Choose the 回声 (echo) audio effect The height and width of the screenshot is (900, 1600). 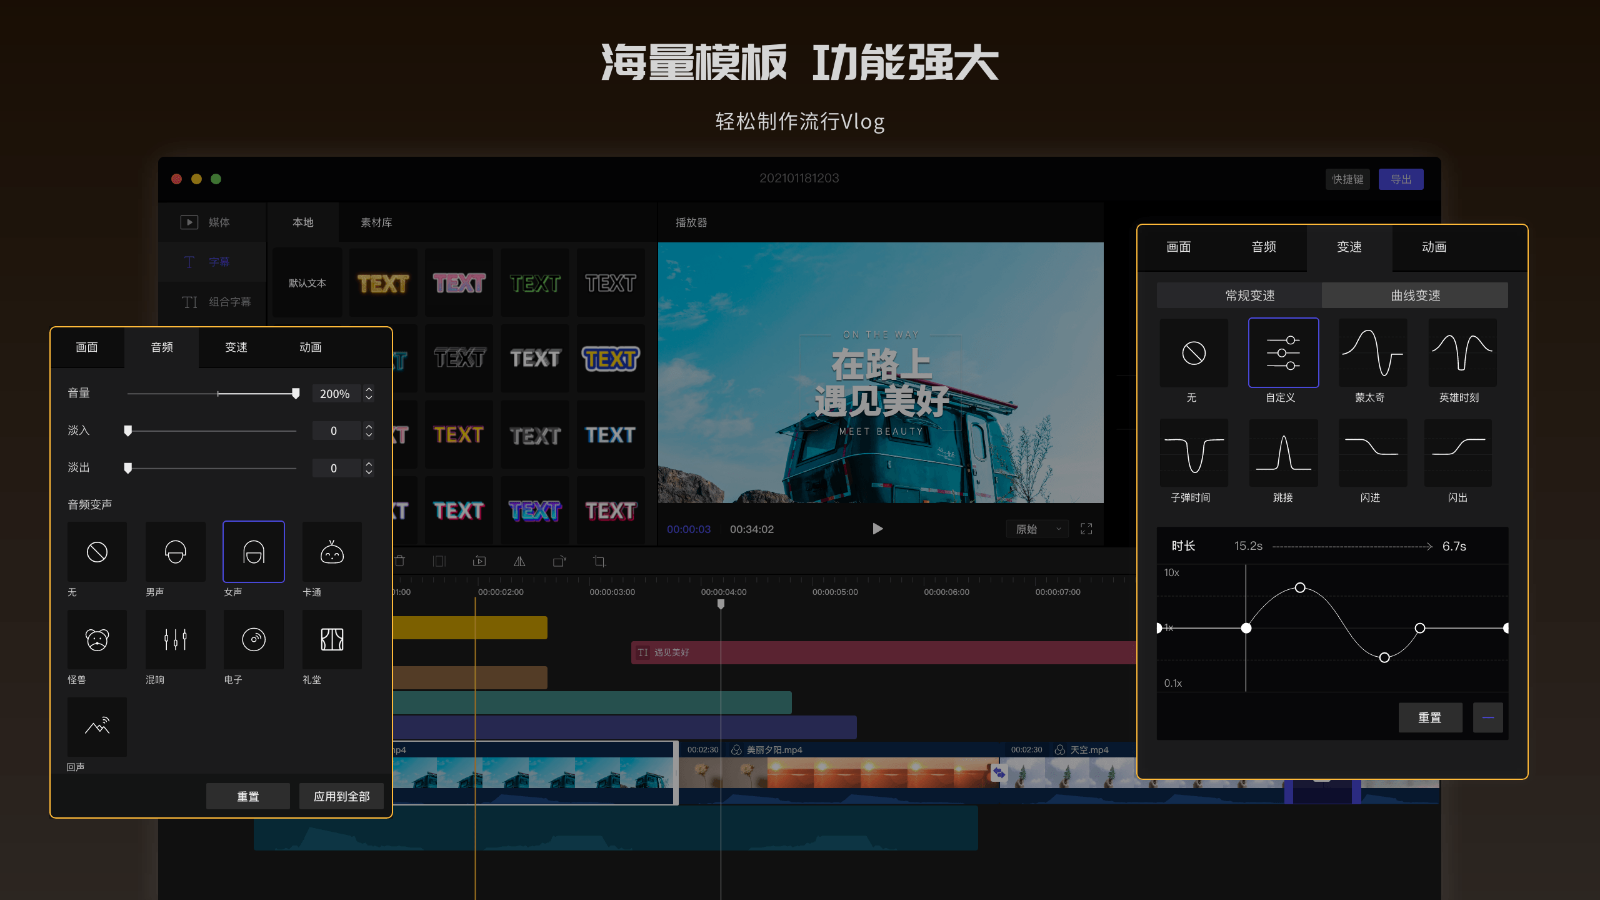97,727
